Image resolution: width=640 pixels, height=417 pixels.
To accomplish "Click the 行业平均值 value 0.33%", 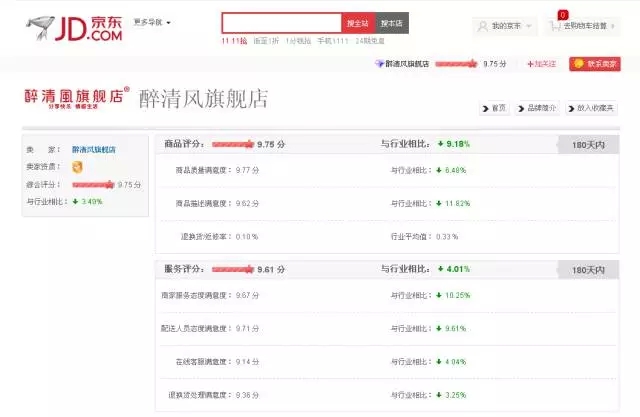I will (447, 237).
